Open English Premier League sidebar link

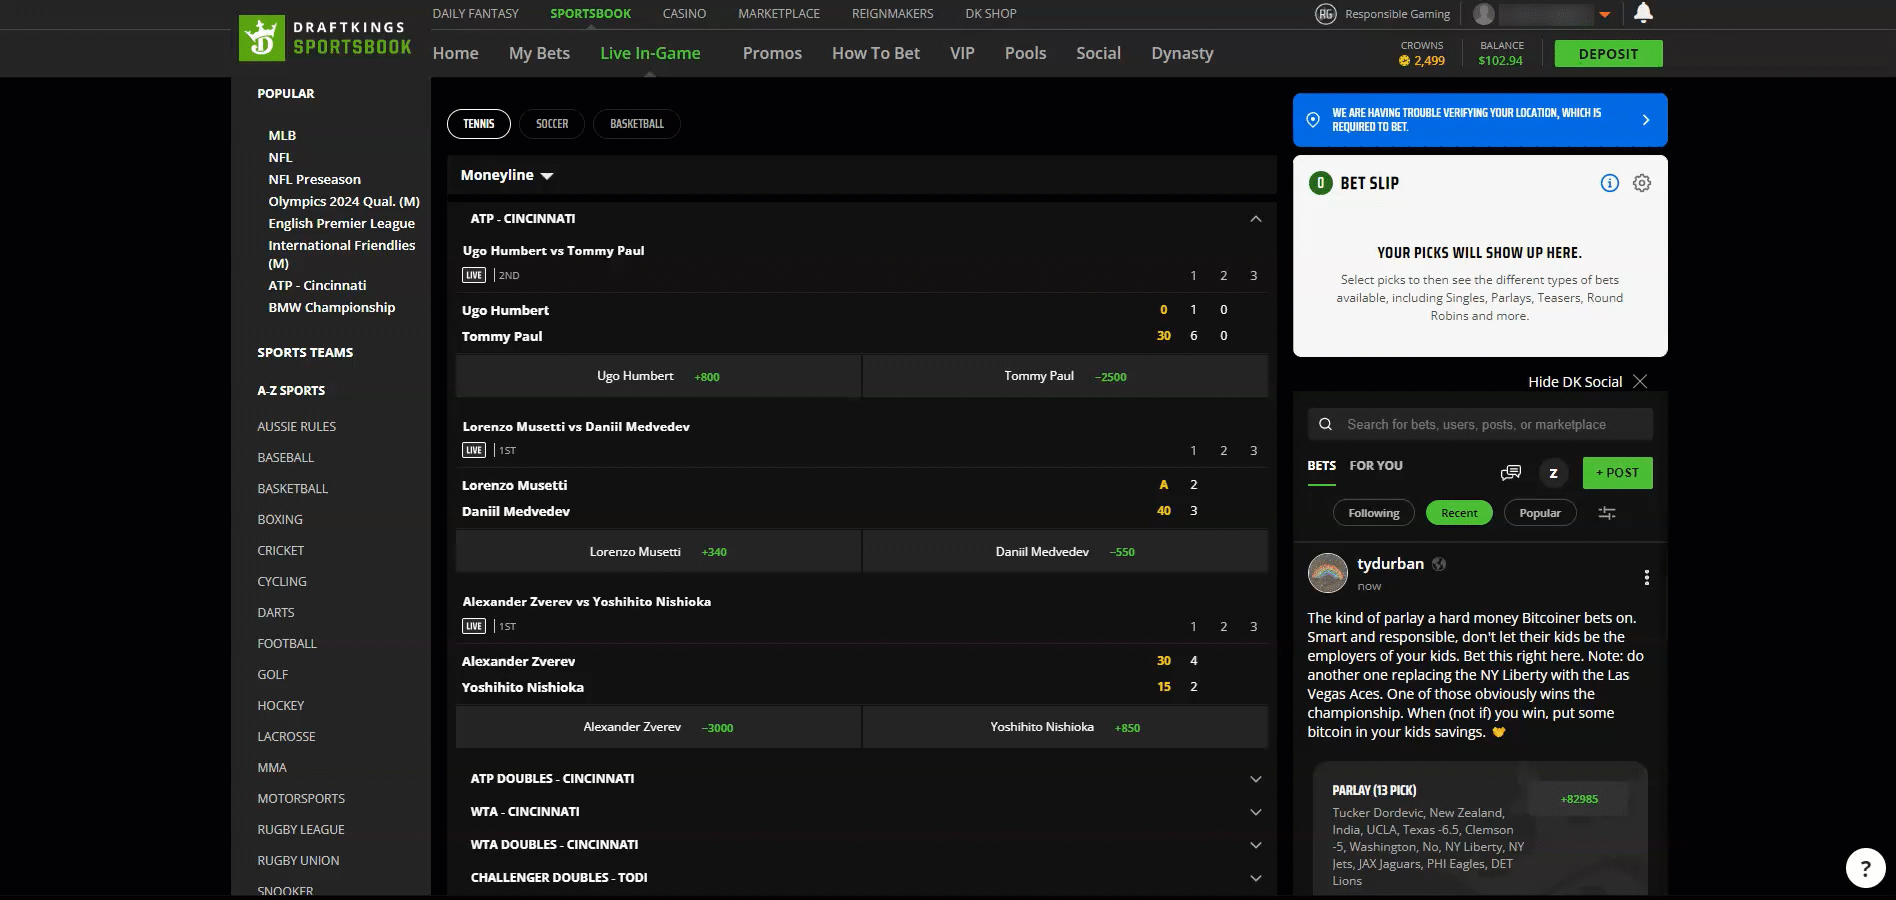pyautogui.click(x=341, y=223)
